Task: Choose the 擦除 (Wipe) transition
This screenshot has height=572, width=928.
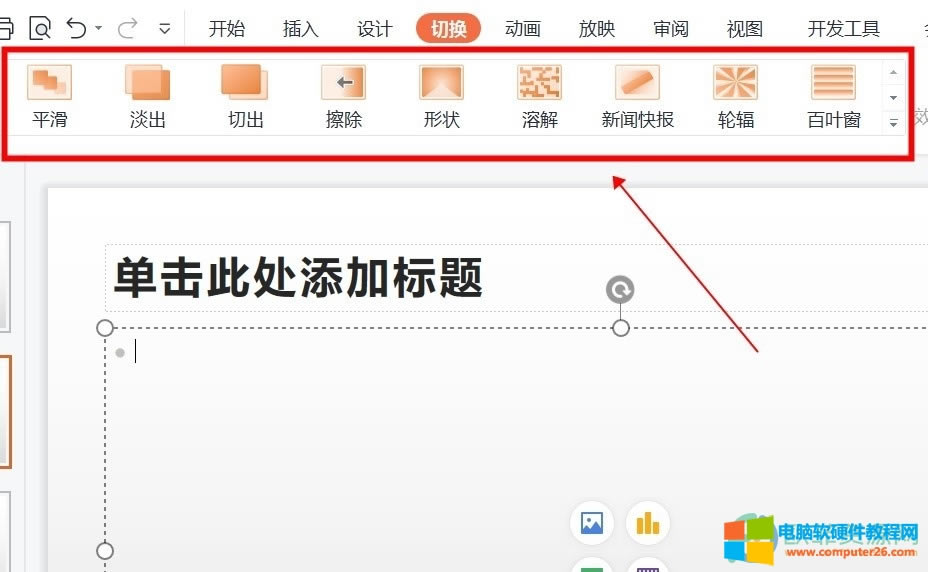Action: [x=343, y=96]
